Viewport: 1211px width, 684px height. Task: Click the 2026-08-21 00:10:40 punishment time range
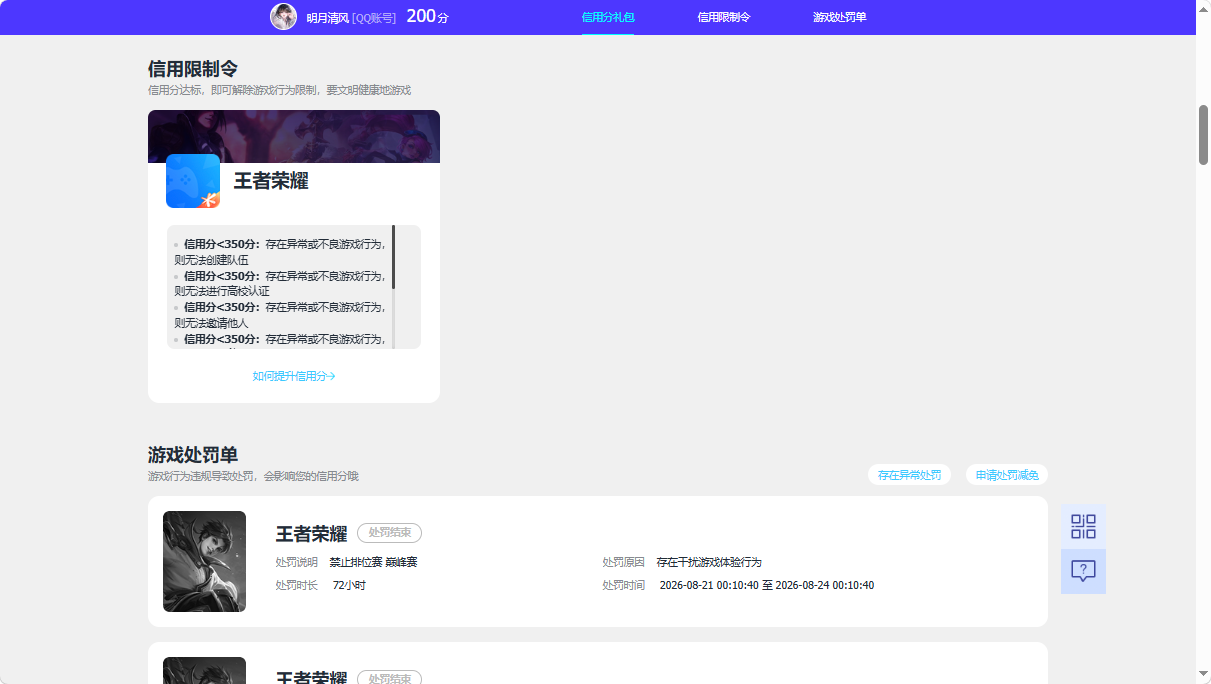coord(767,585)
